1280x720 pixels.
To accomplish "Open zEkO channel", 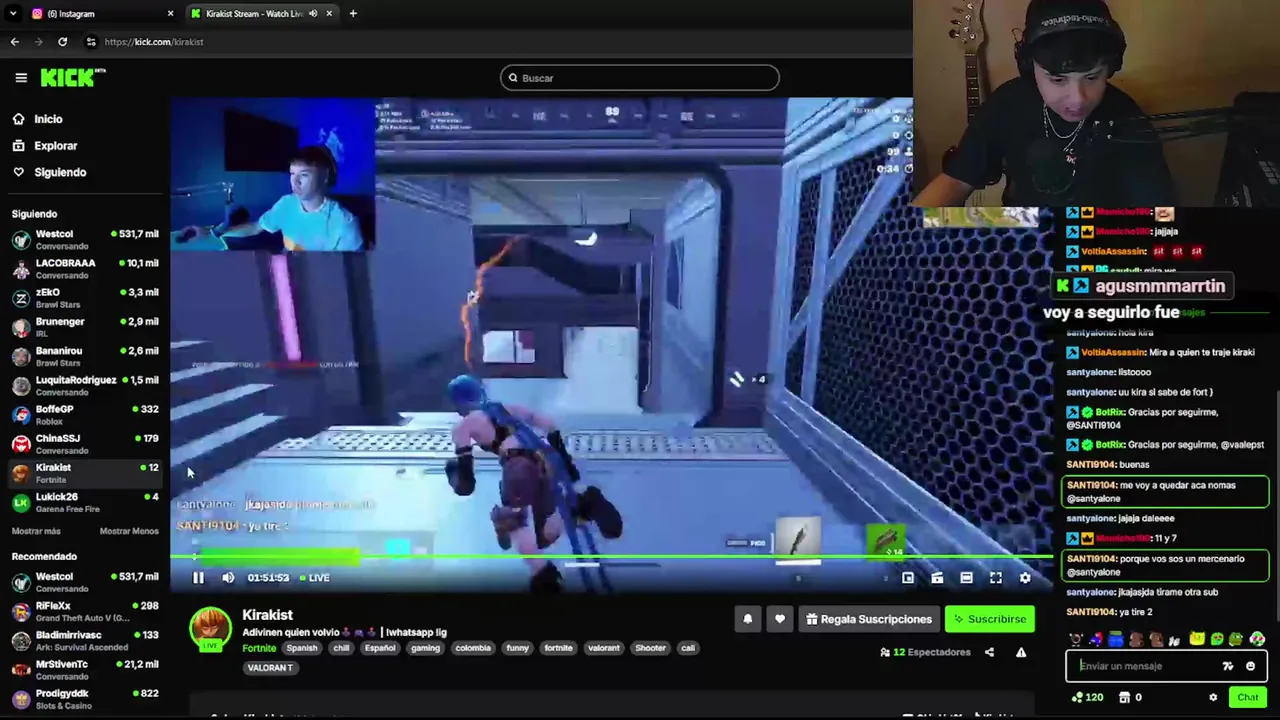I will [85, 298].
